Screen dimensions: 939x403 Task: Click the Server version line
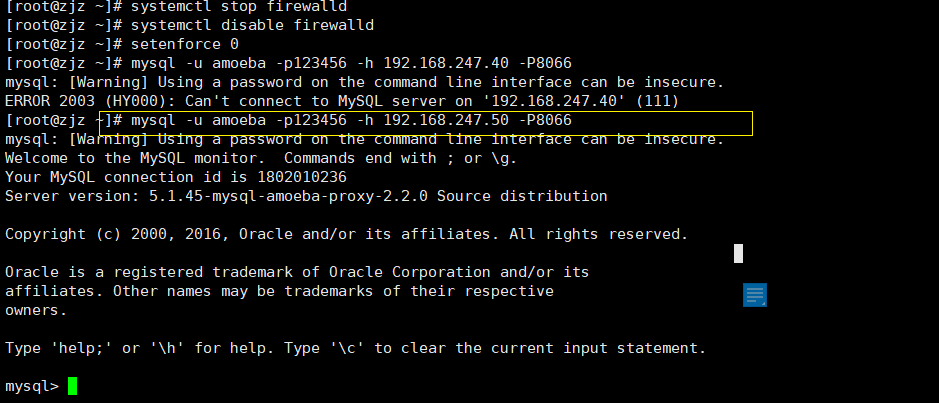[306, 196]
